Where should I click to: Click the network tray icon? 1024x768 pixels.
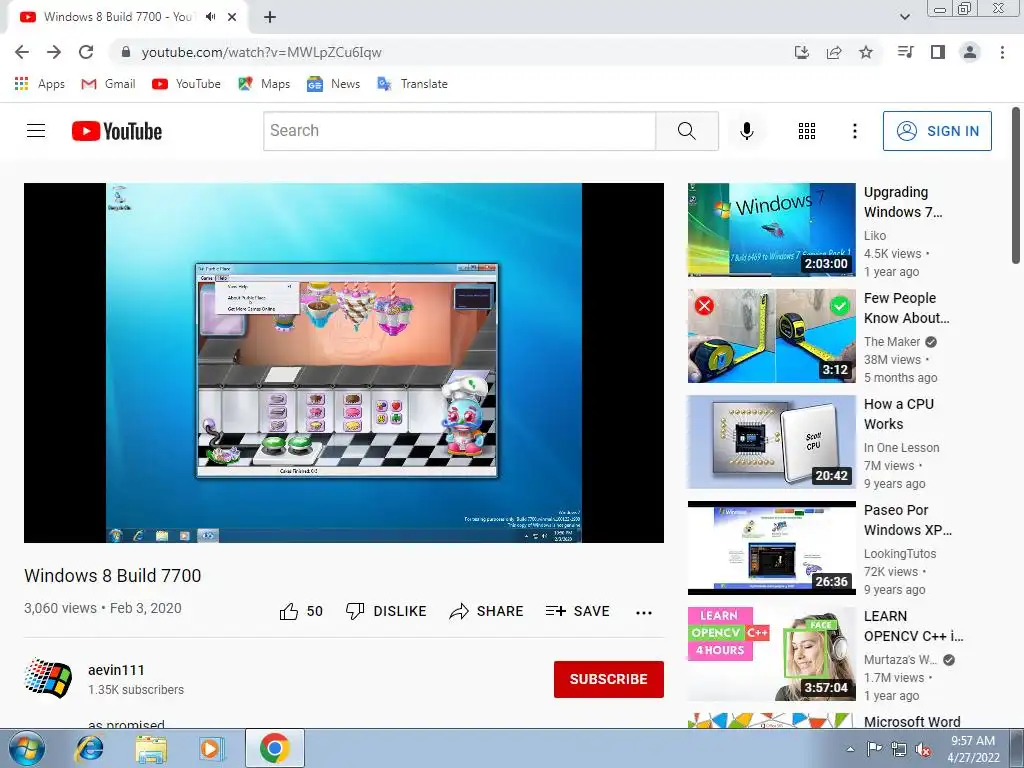tap(899, 749)
